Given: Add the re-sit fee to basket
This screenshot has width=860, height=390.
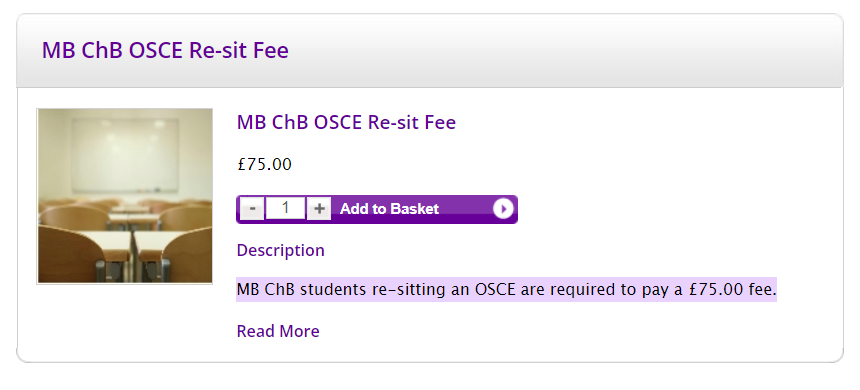Looking at the screenshot, I should 389,209.
